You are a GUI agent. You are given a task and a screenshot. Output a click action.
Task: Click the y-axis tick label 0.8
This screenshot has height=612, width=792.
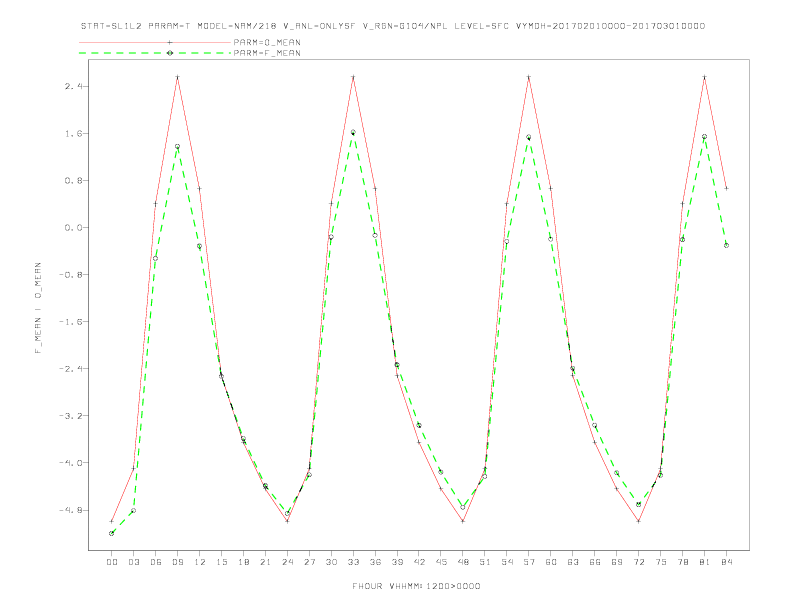pyautogui.click(x=73, y=180)
